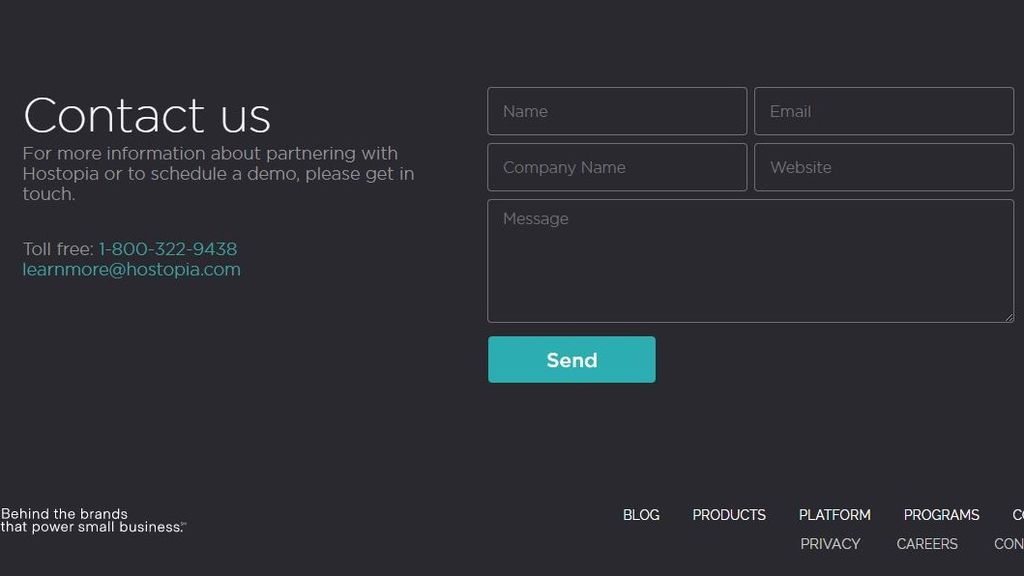Click the Contact us page heading
Screen dimensions: 1024x576
click(147, 115)
